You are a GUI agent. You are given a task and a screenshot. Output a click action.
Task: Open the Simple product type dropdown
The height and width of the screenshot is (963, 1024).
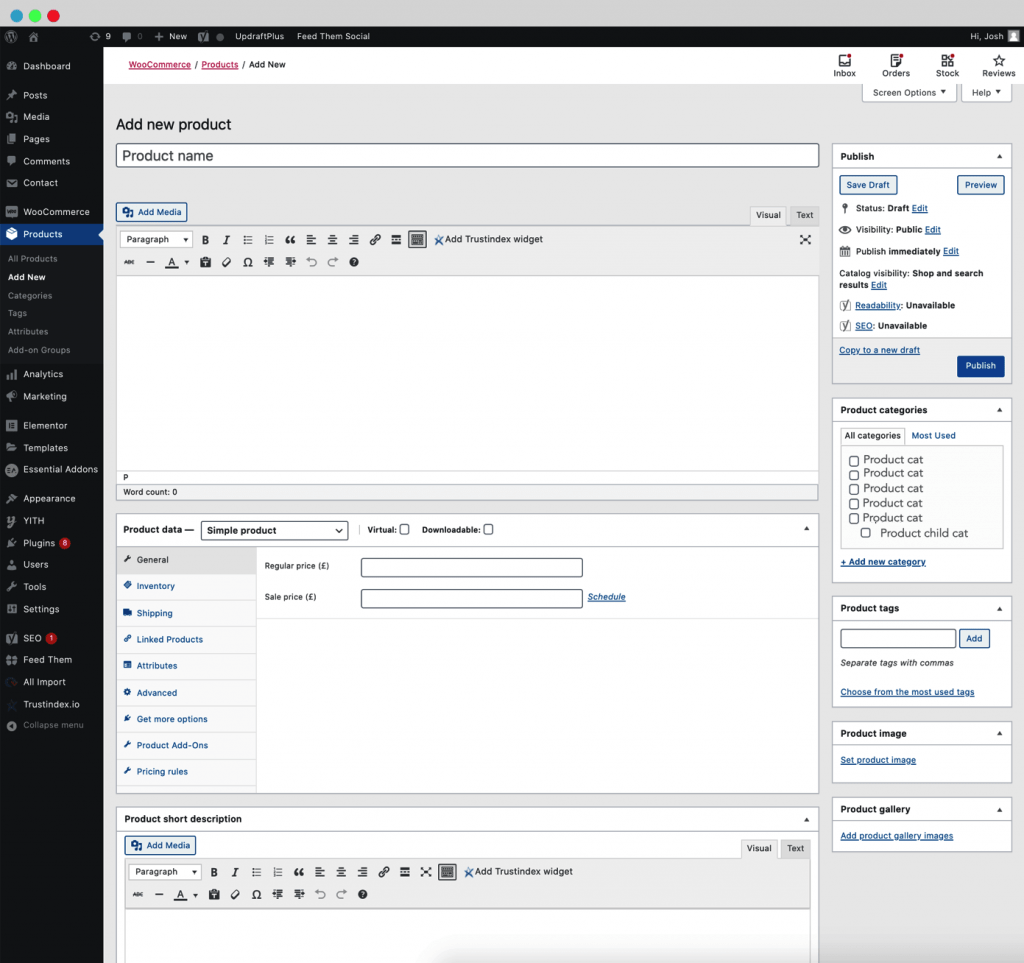pos(274,529)
